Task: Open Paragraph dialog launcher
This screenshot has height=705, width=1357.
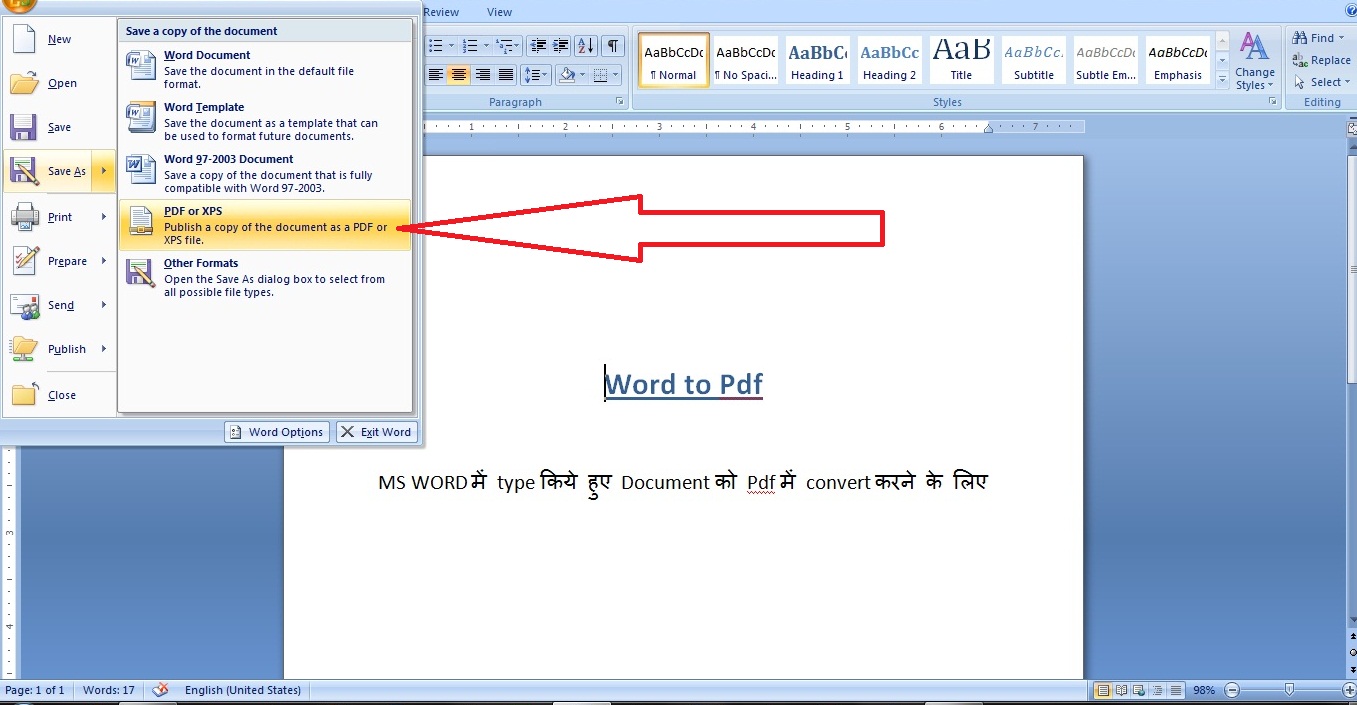Action: 620,102
